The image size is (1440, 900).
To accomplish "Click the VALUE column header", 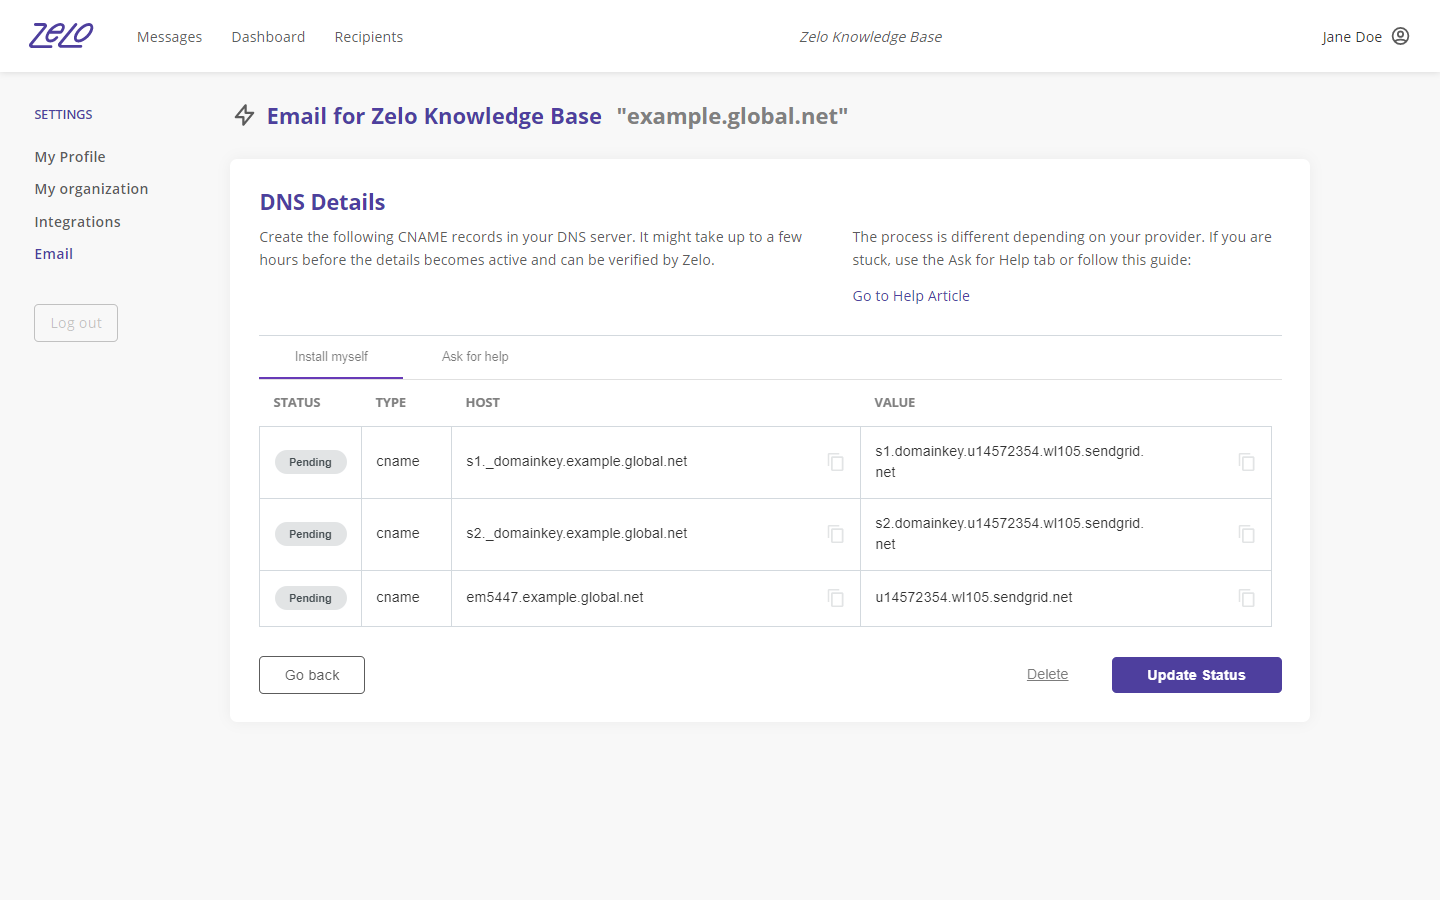I will click(895, 402).
